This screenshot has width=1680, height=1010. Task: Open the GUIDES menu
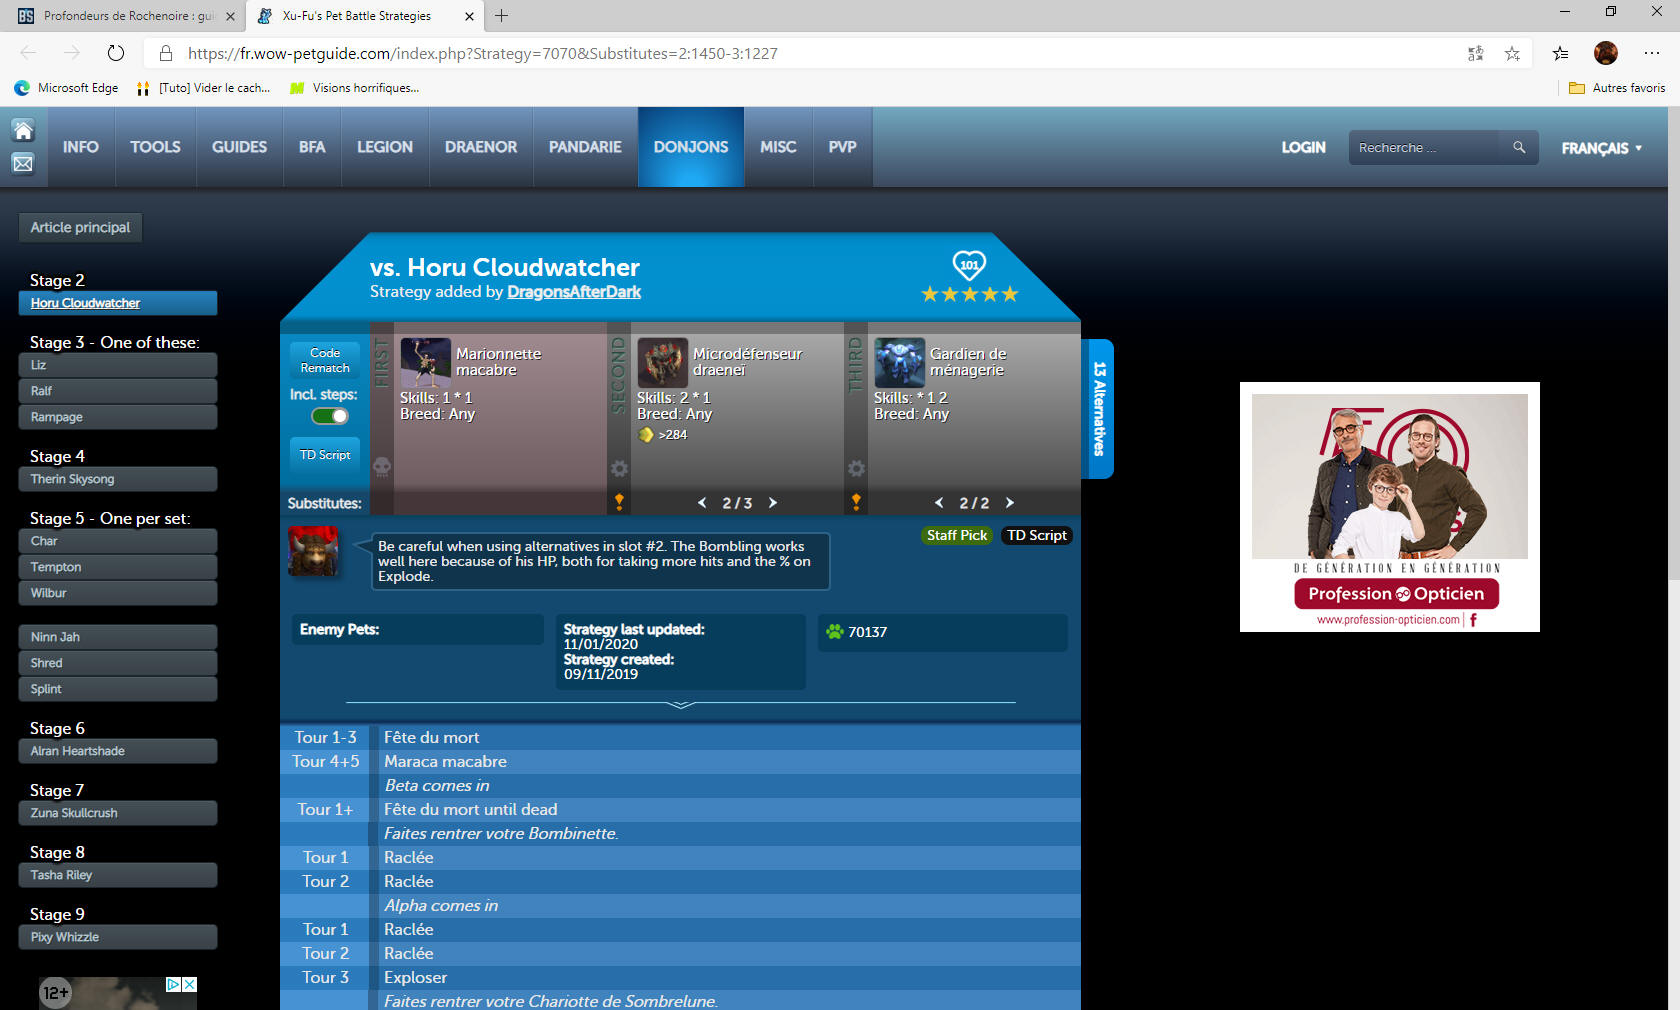[239, 147]
